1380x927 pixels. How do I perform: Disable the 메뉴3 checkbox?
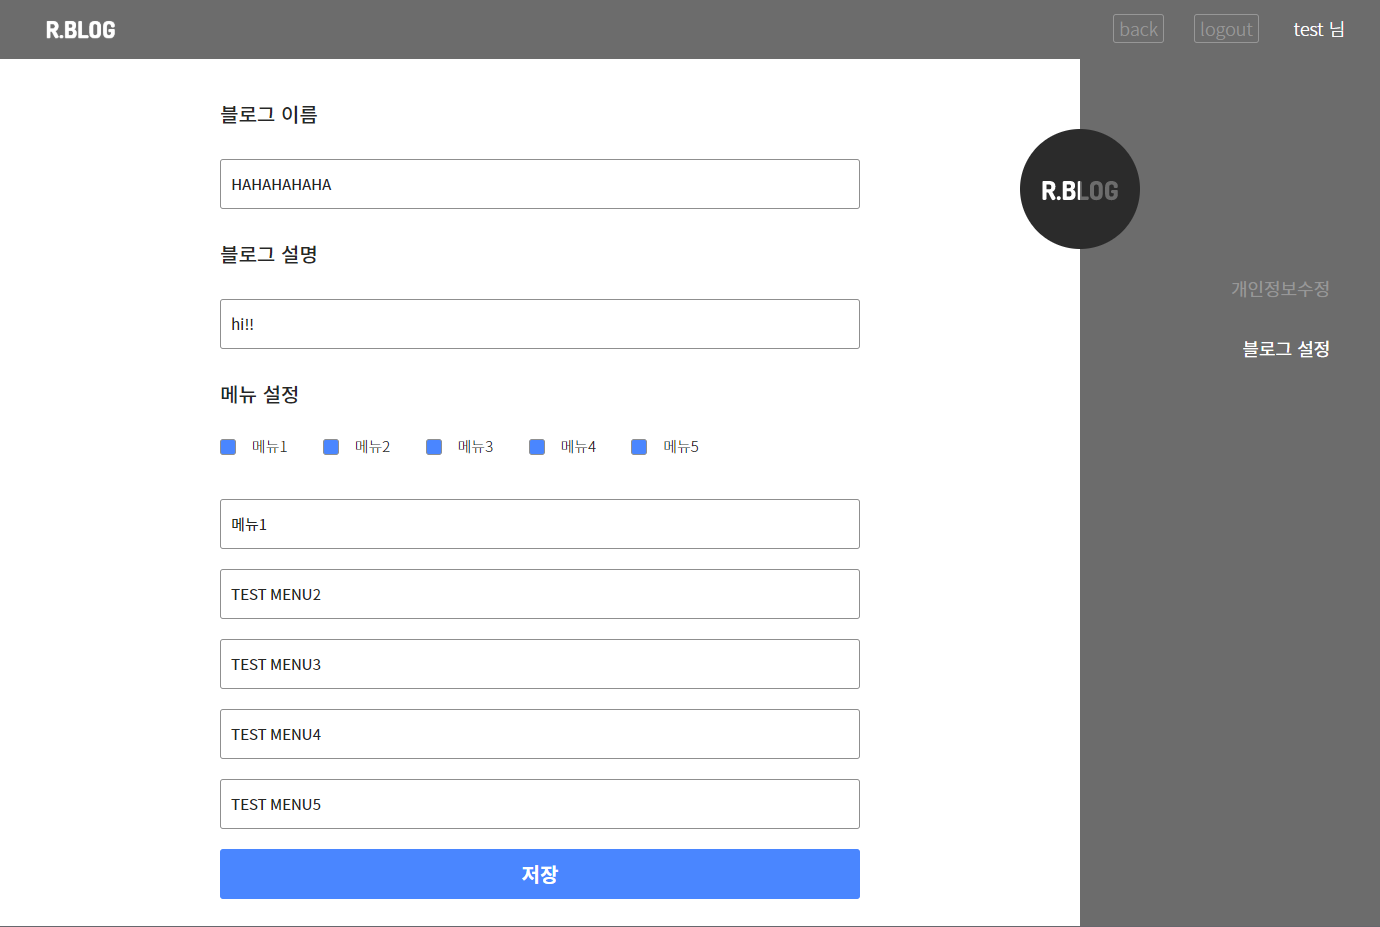(433, 446)
